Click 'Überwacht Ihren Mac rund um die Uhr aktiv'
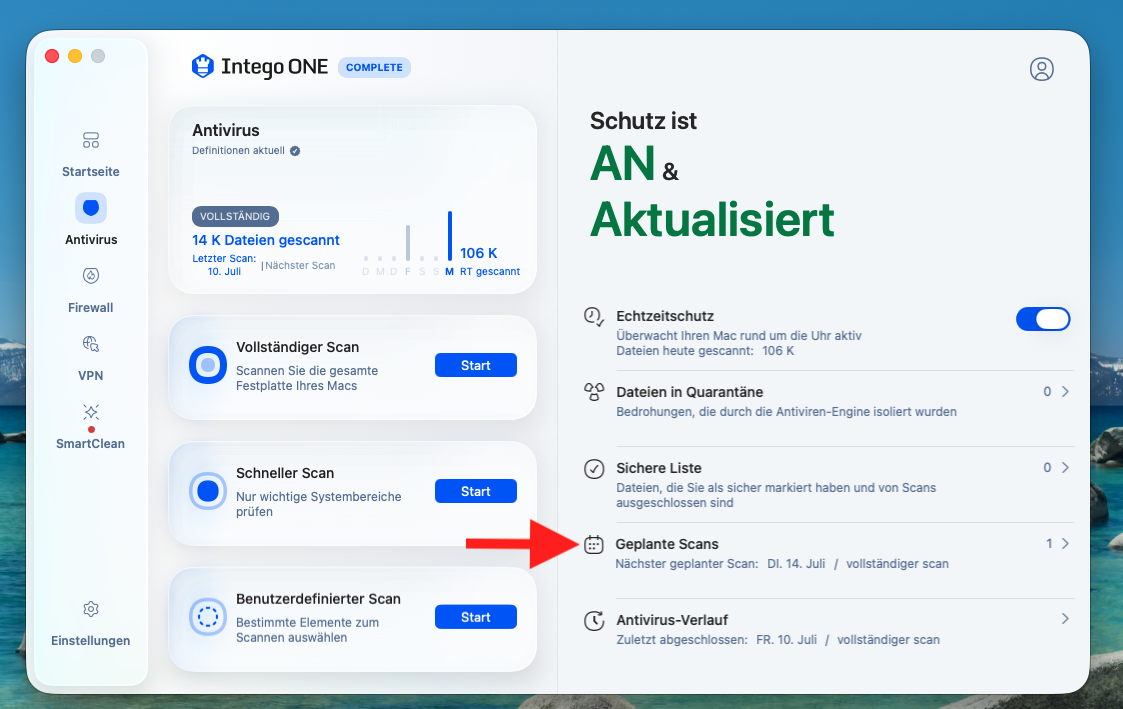Screen dimensions: 1123x709 pos(738,336)
